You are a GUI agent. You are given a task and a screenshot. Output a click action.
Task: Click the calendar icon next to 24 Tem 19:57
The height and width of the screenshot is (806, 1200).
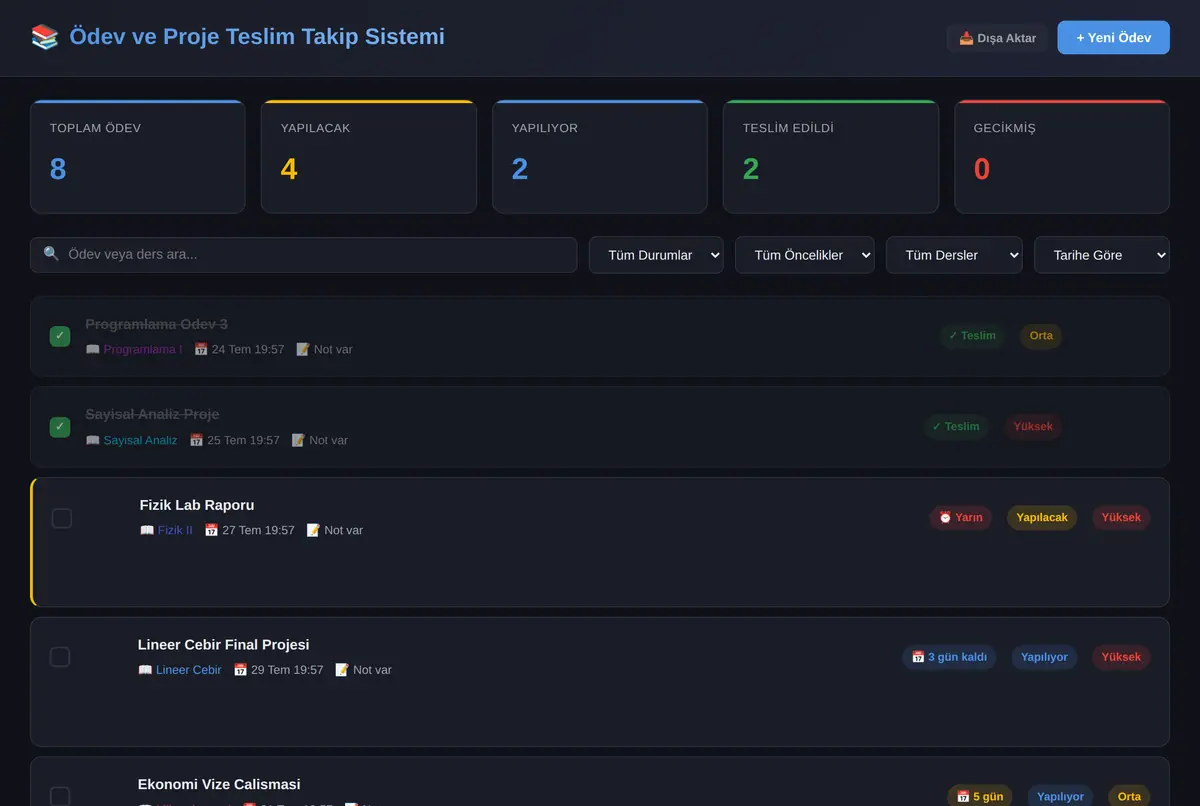[201, 349]
